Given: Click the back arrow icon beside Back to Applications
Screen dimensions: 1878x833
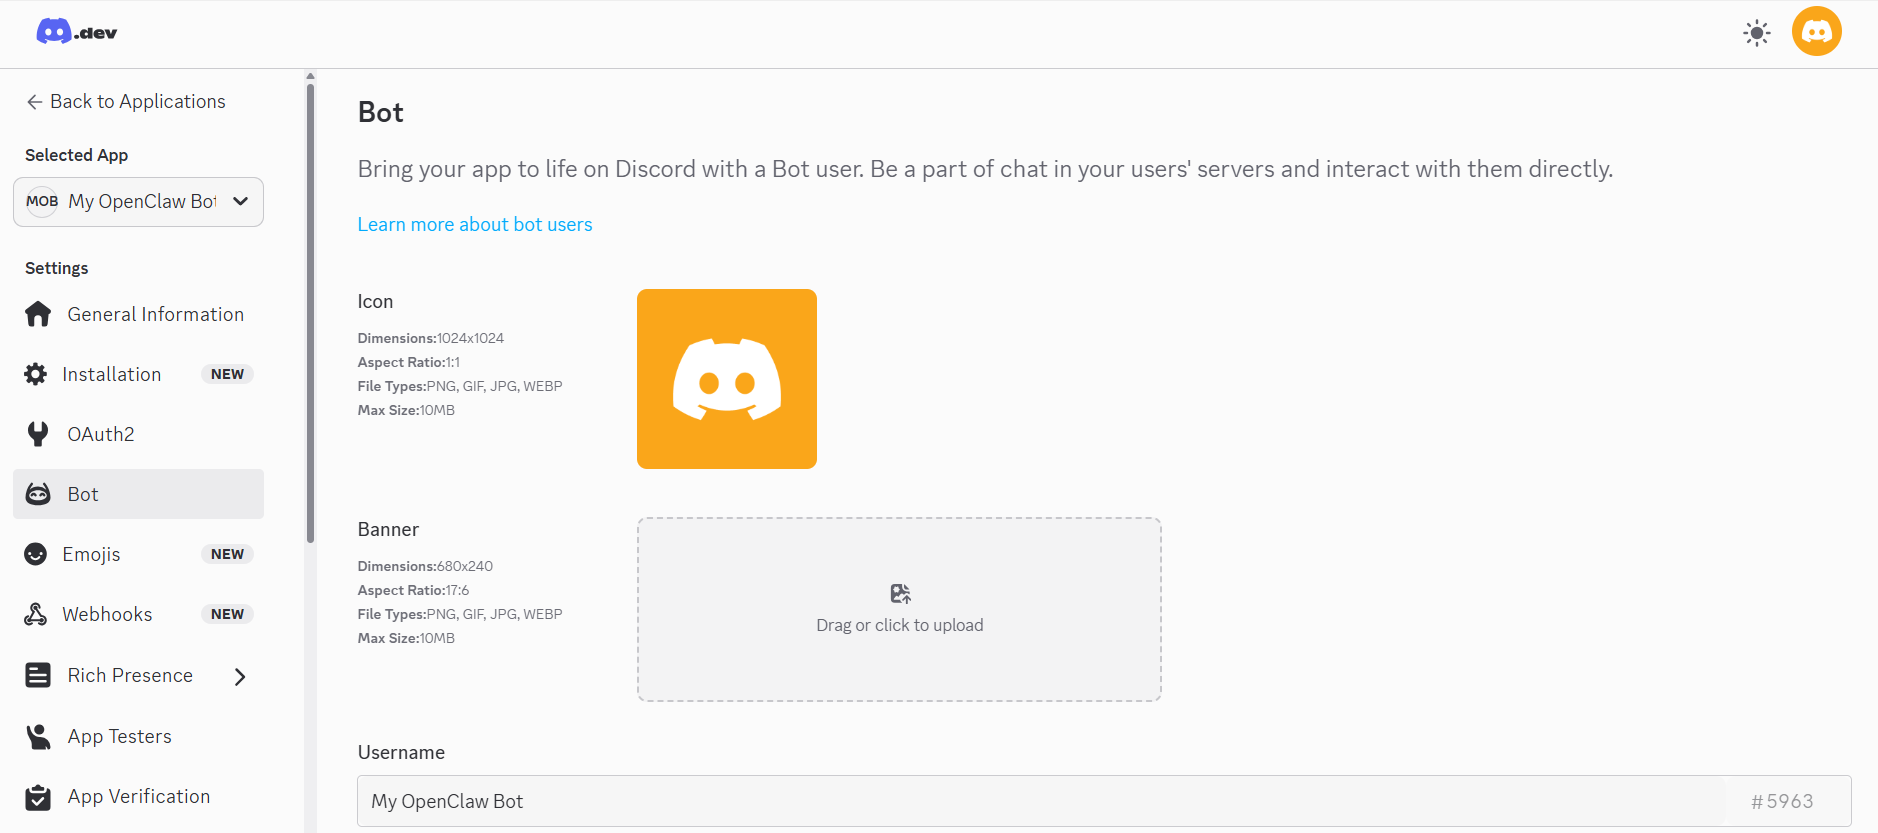Looking at the screenshot, I should (x=34, y=102).
